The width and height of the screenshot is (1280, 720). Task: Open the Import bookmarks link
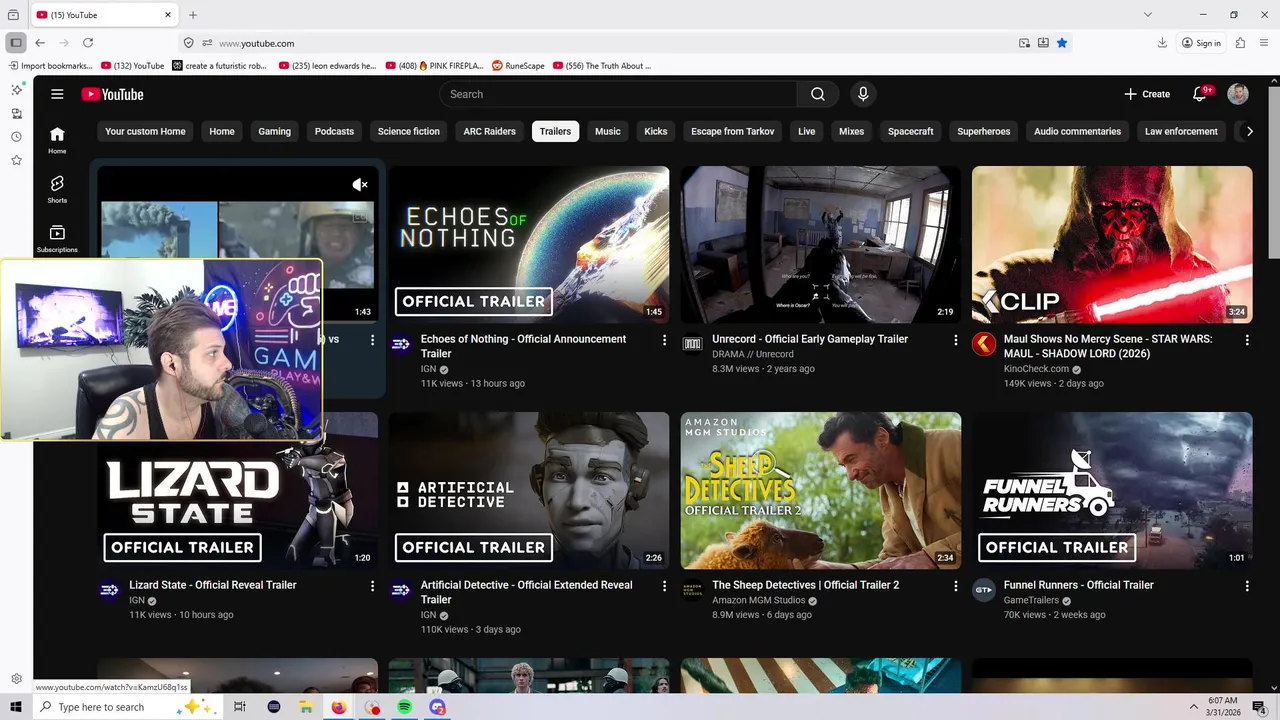[x=50, y=66]
